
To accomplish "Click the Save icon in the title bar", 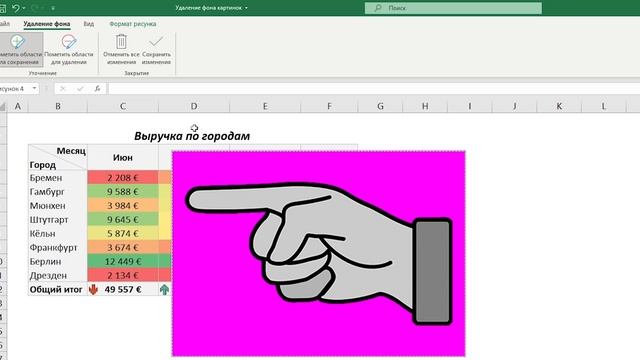I will click(2, 8).
